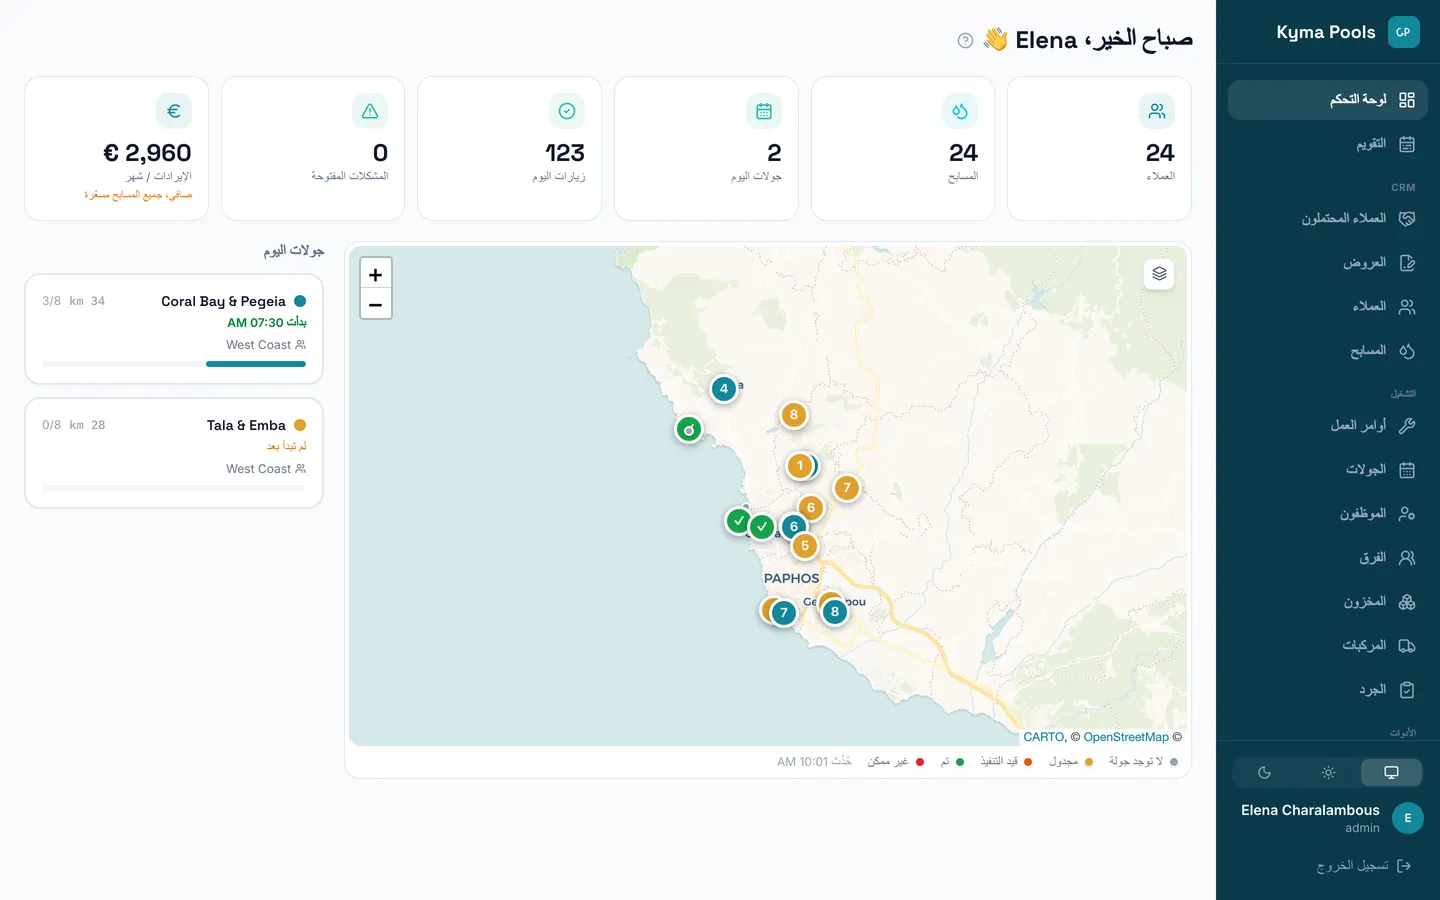1440x900 pixels.
Task: Click legend entry غير ممكن with red dot
Action: [896, 762]
